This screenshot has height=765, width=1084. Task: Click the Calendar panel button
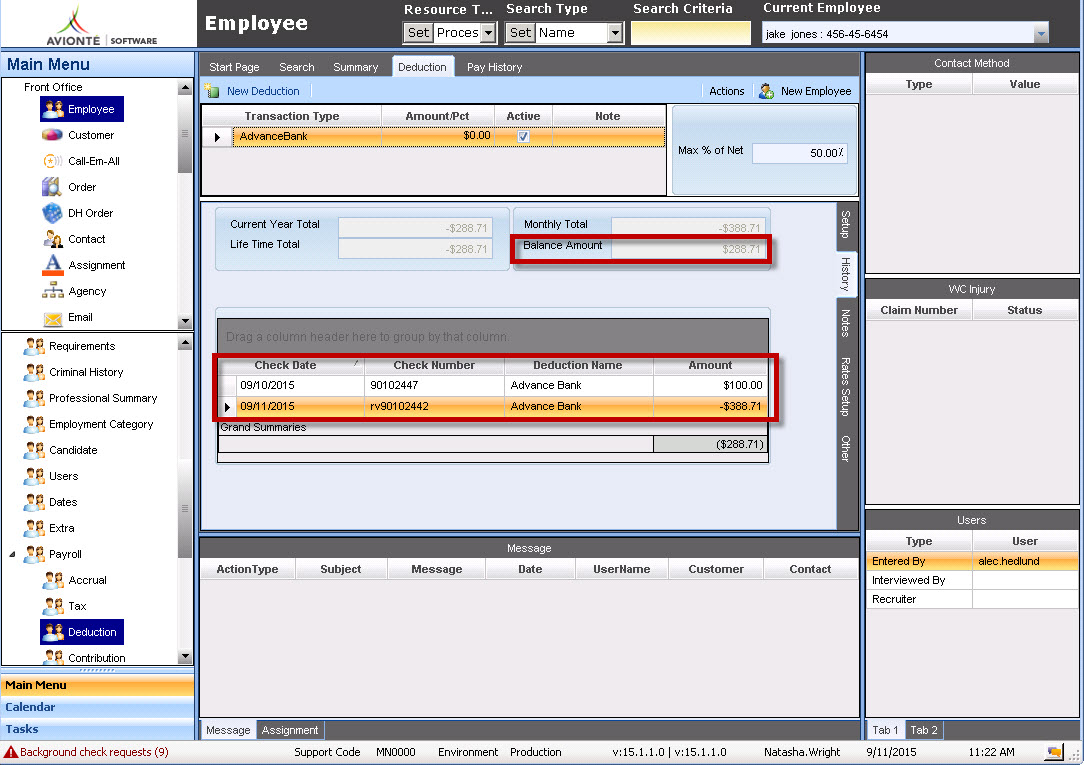pos(97,707)
